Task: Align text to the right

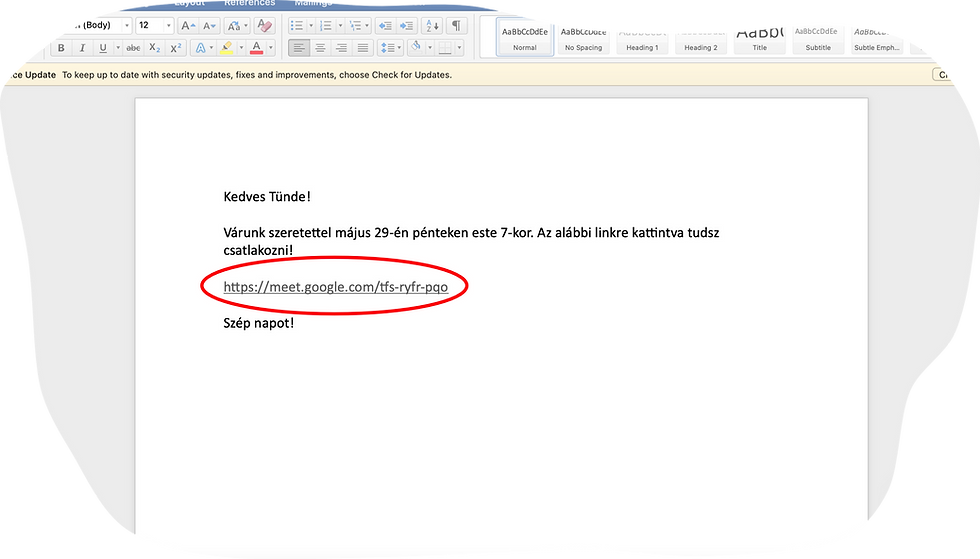Action: click(x=341, y=48)
